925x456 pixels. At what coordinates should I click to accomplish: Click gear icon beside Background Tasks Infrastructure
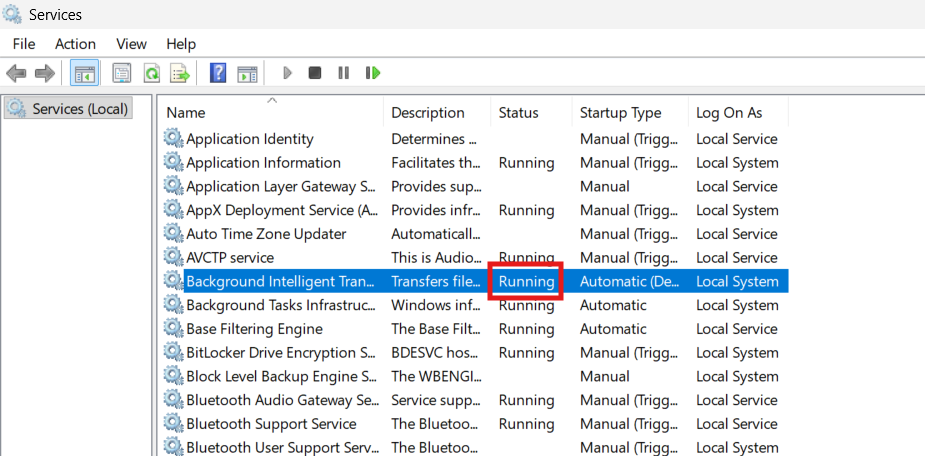click(x=173, y=305)
